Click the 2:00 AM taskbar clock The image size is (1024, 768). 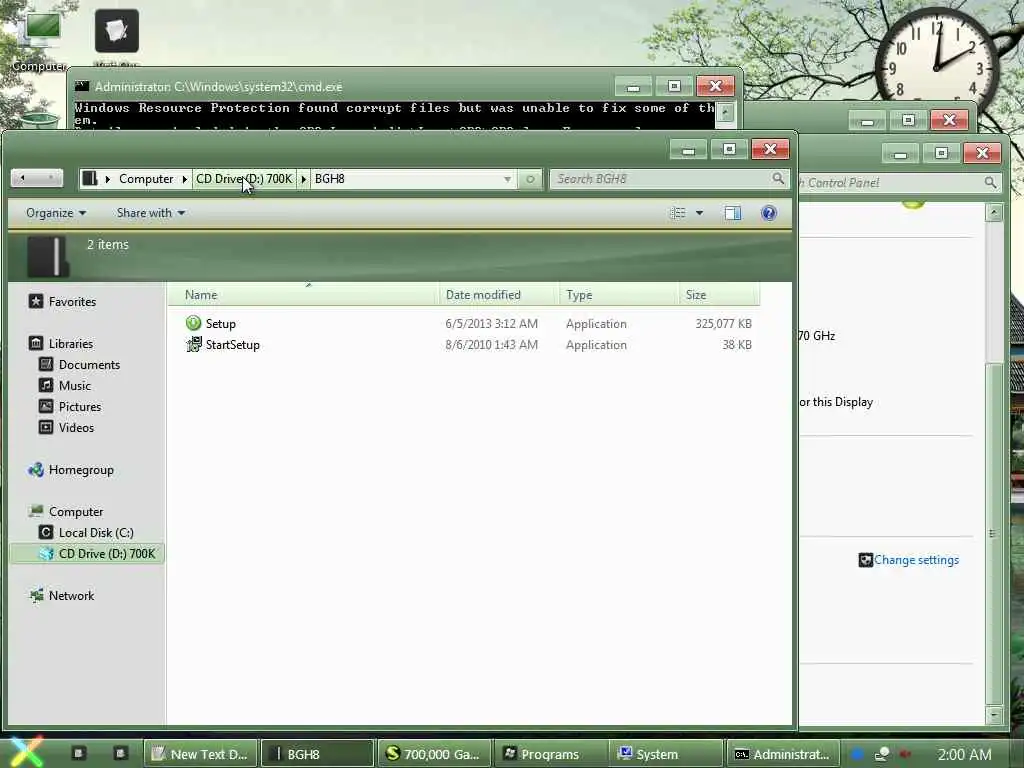pyautogui.click(x=964, y=754)
